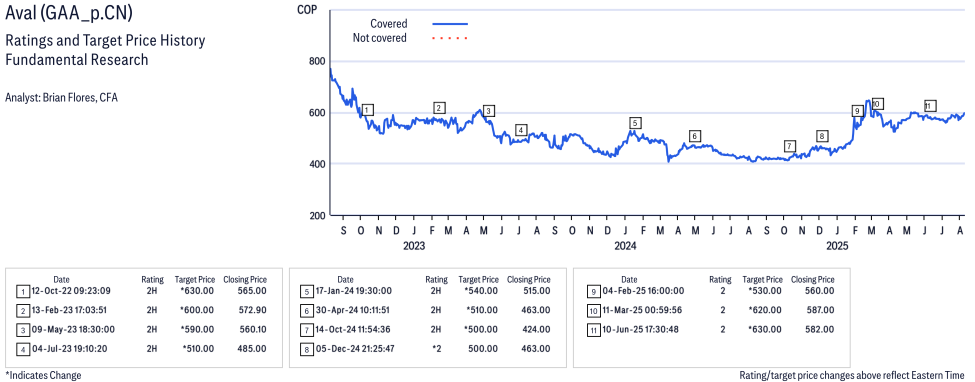Click chart marker 1 near October 2022
Screen dimensions: 975x382
coord(367,110)
